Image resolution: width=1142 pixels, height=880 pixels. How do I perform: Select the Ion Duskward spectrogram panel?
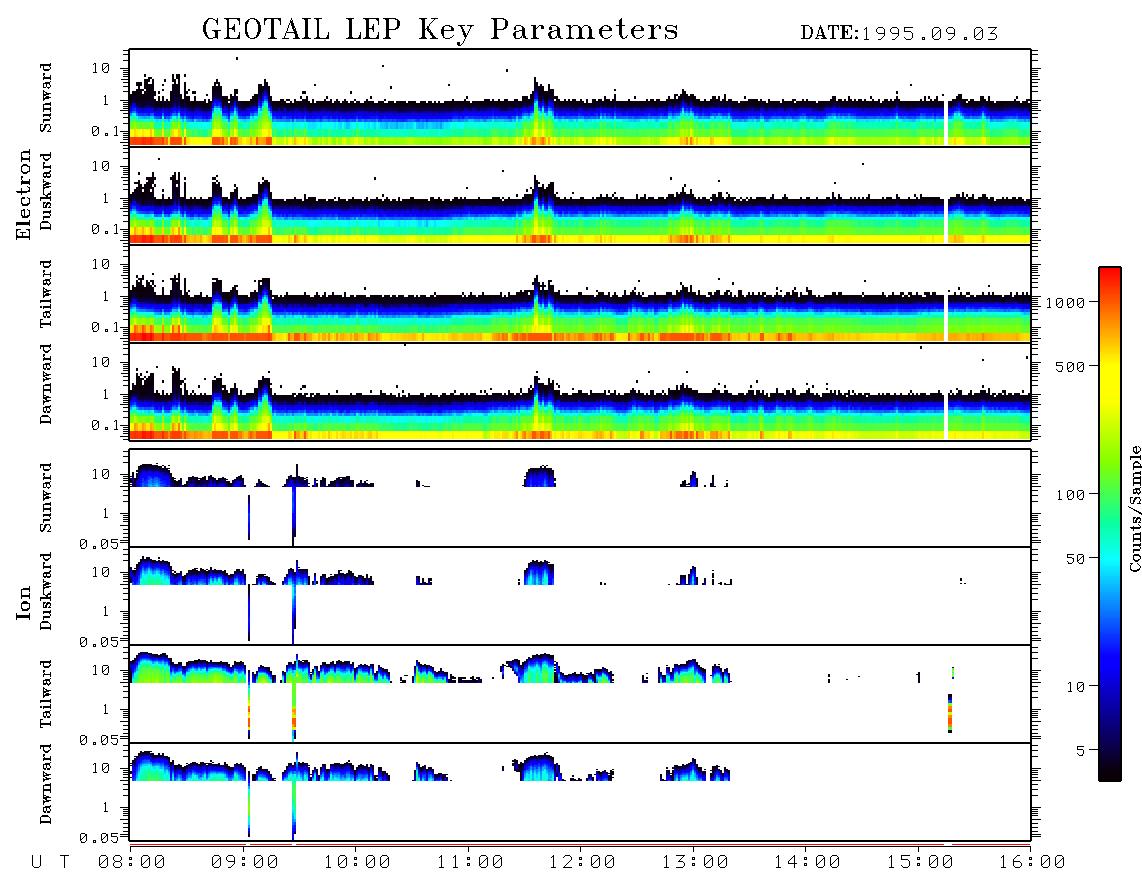[x=580, y=596]
